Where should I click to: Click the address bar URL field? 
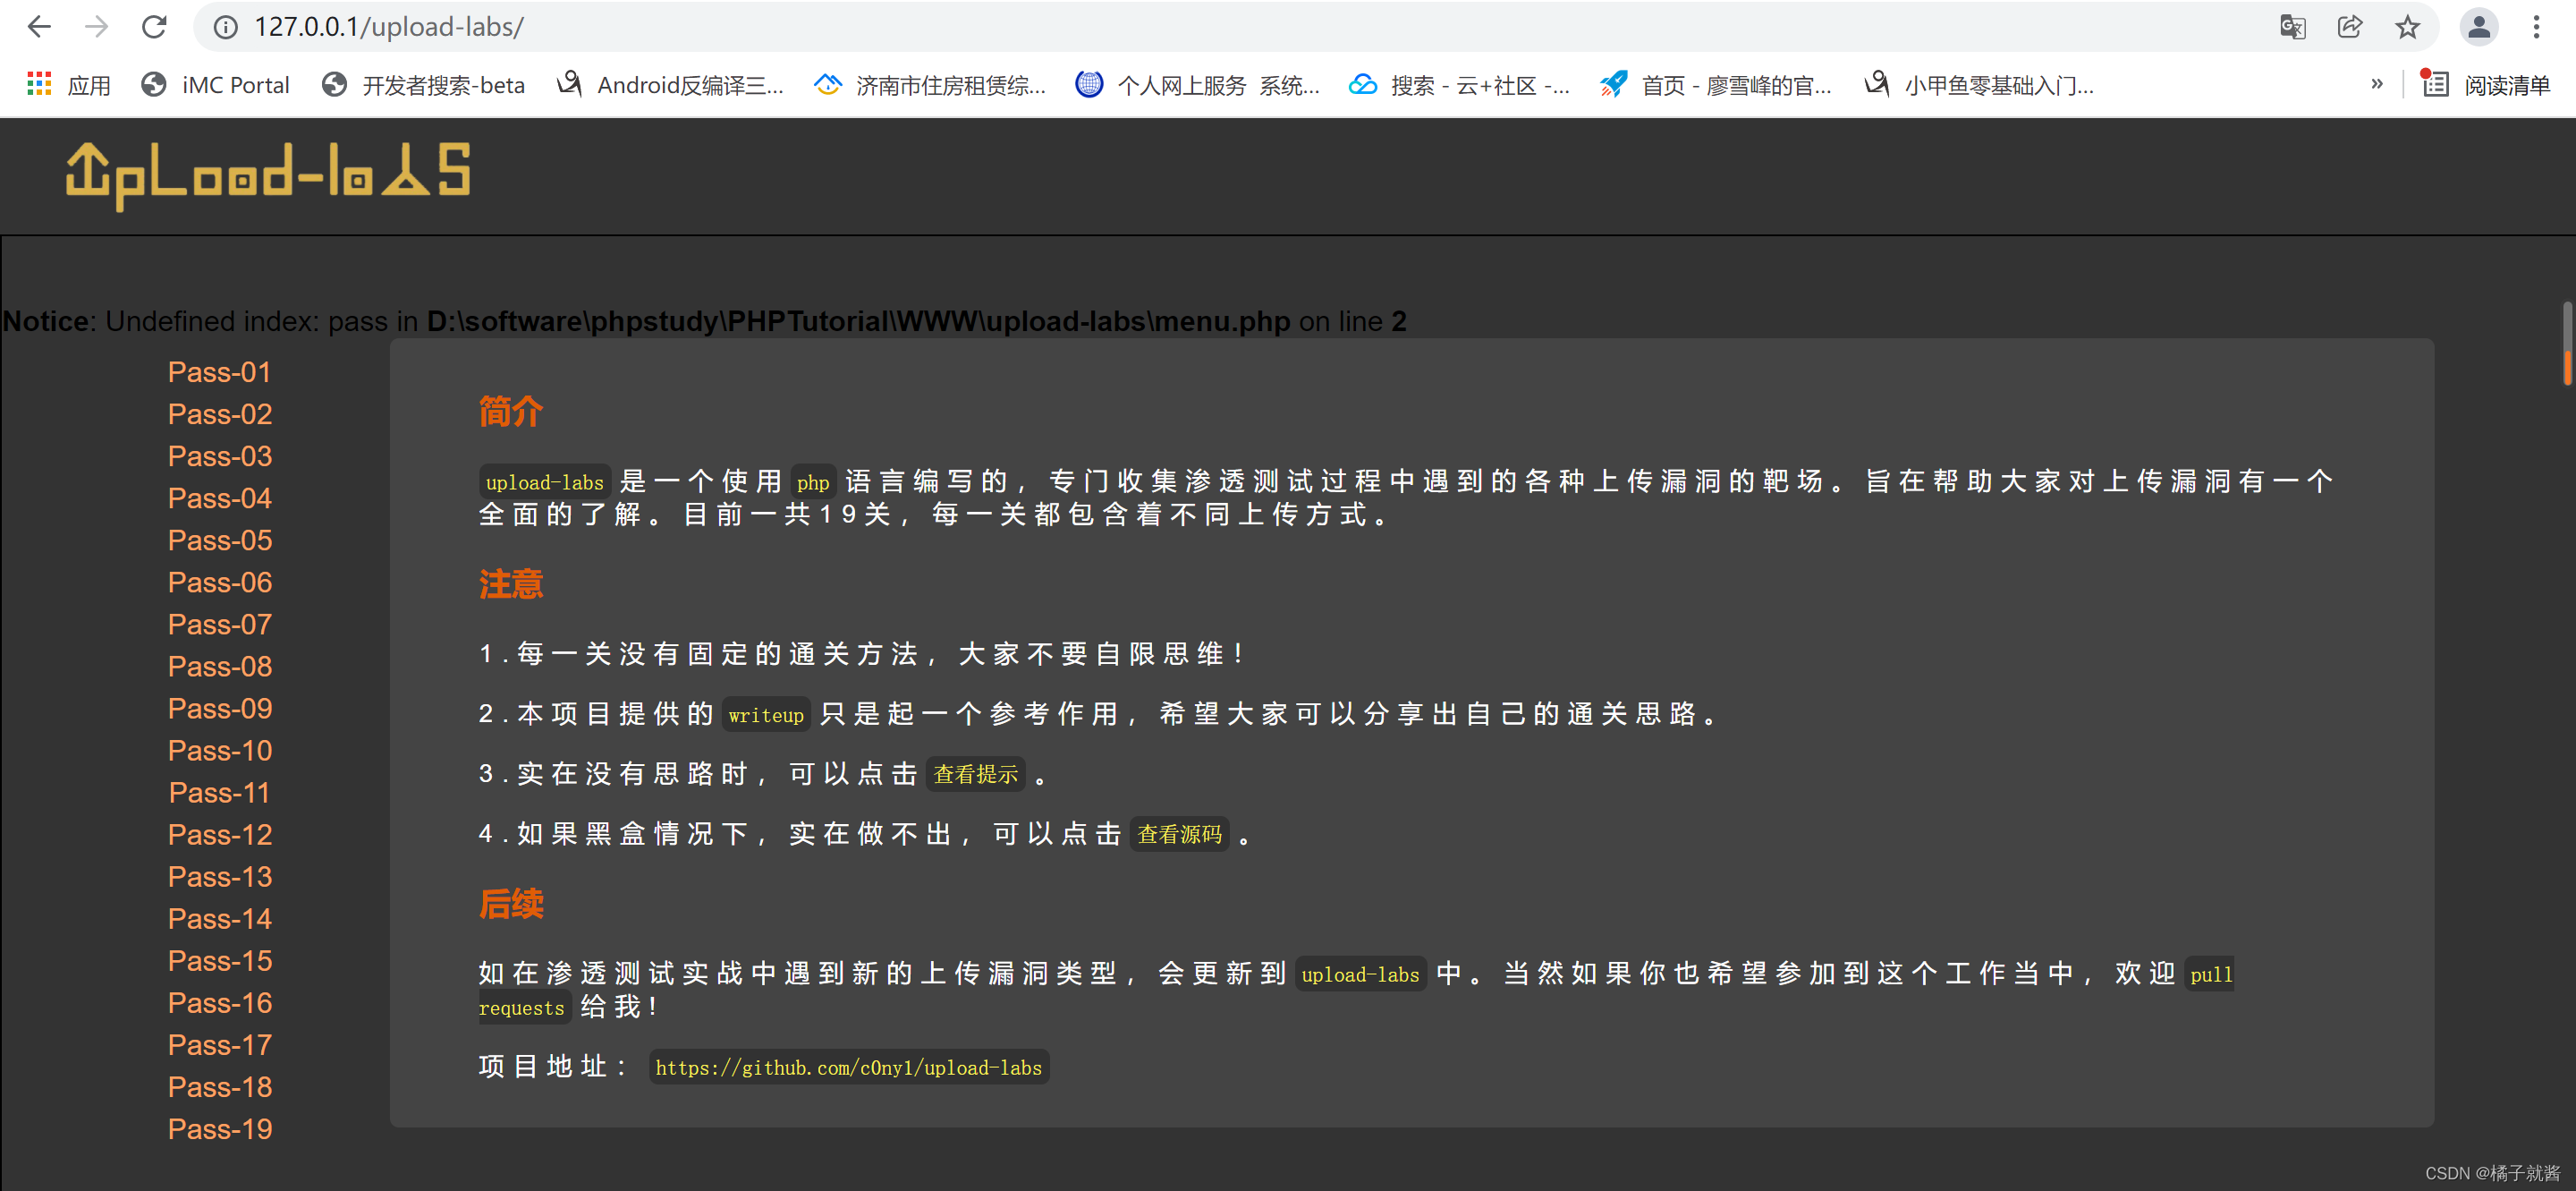tap(1200, 27)
